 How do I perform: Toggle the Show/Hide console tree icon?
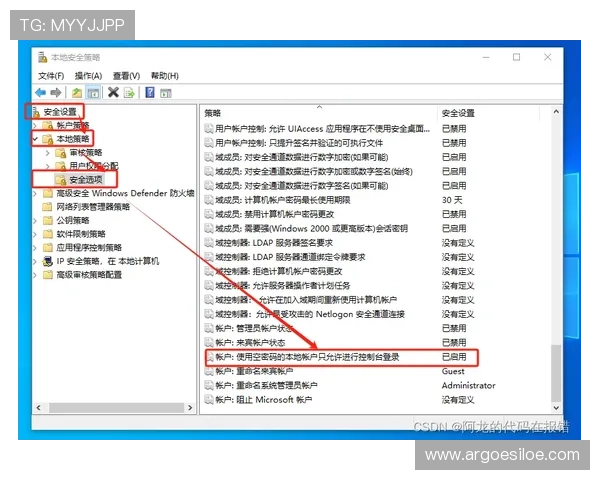[93, 92]
